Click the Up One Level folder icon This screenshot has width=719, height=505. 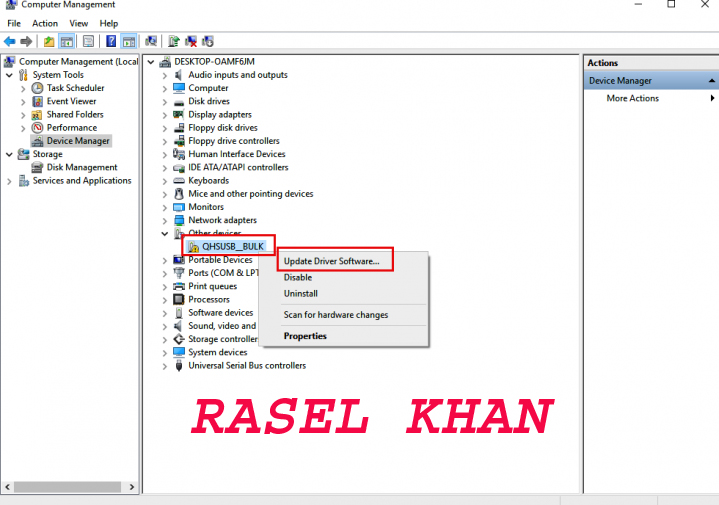[x=49, y=41]
